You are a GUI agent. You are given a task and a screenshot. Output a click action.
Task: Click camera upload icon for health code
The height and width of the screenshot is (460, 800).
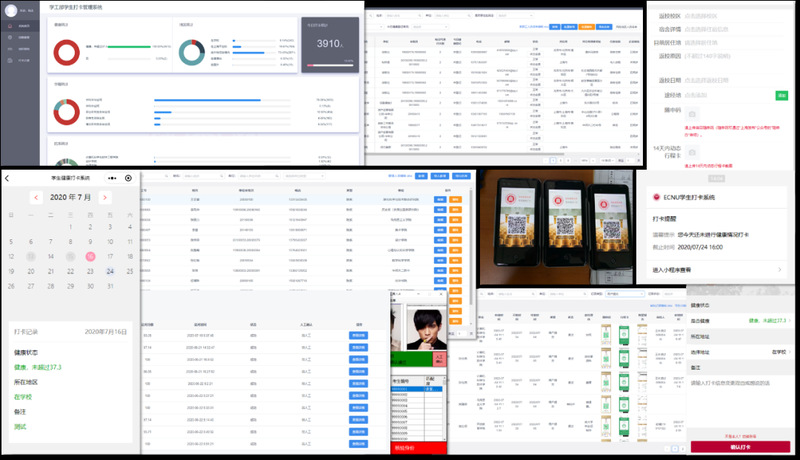coord(692,115)
